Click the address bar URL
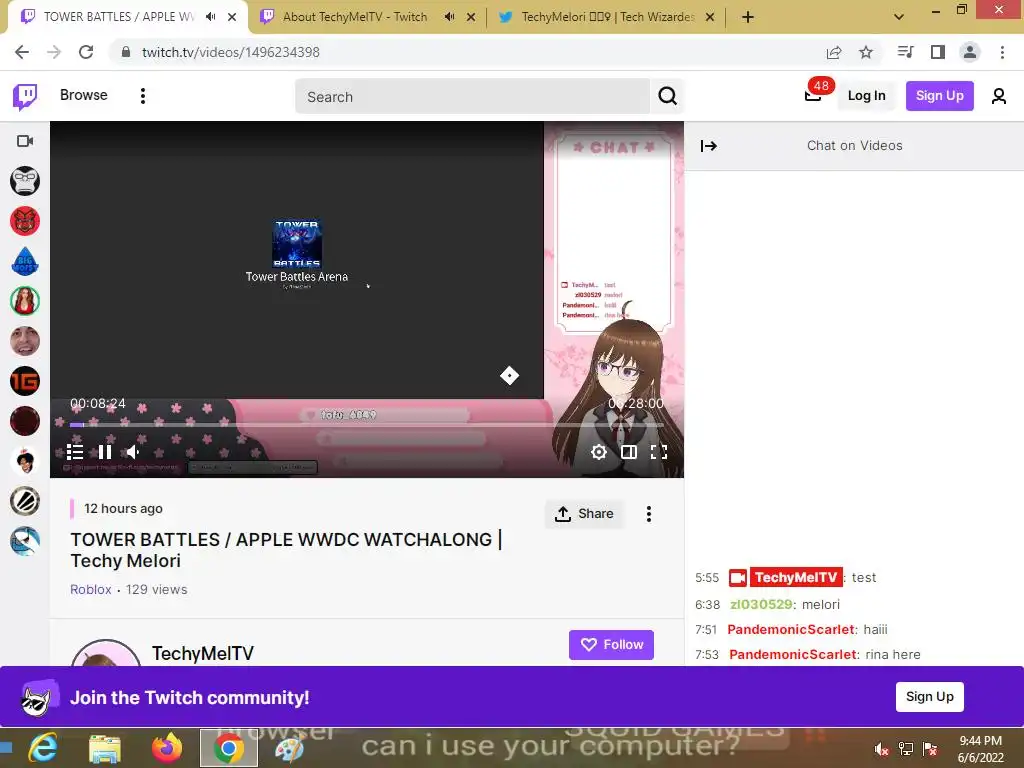Image resolution: width=1024 pixels, height=768 pixels. click(x=231, y=52)
